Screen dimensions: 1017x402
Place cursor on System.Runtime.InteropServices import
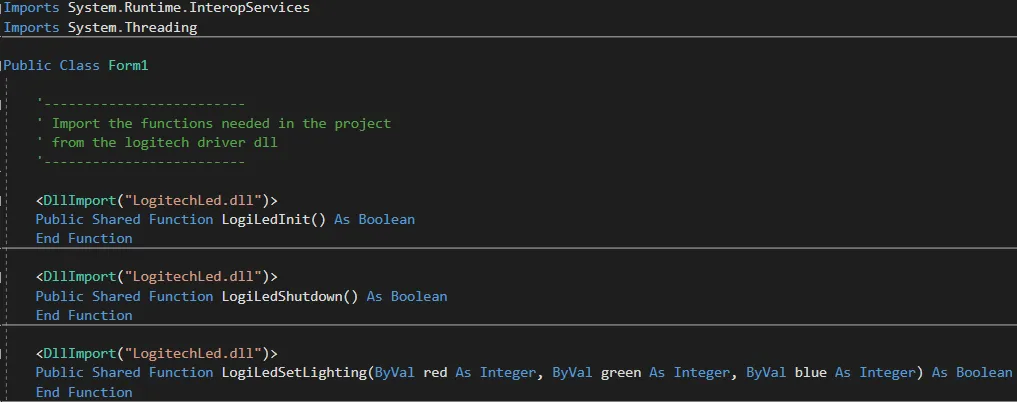coord(189,8)
